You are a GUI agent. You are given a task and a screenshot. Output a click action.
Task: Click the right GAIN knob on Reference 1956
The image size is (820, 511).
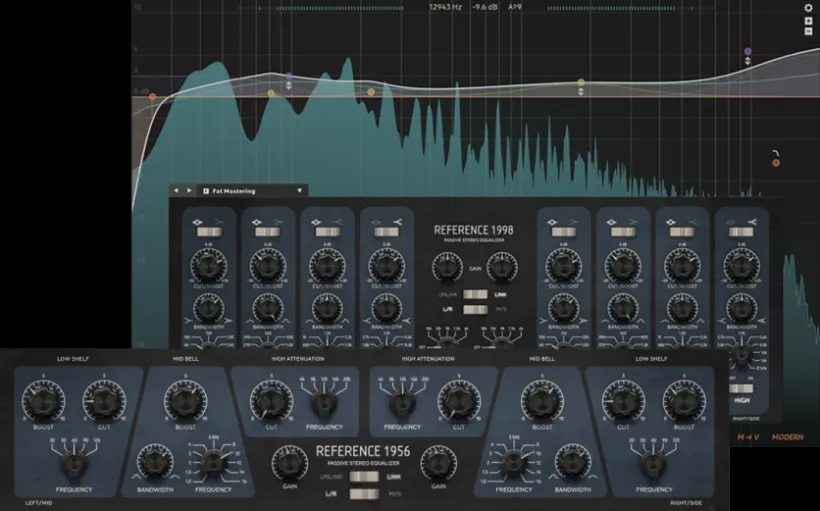[439, 463]
